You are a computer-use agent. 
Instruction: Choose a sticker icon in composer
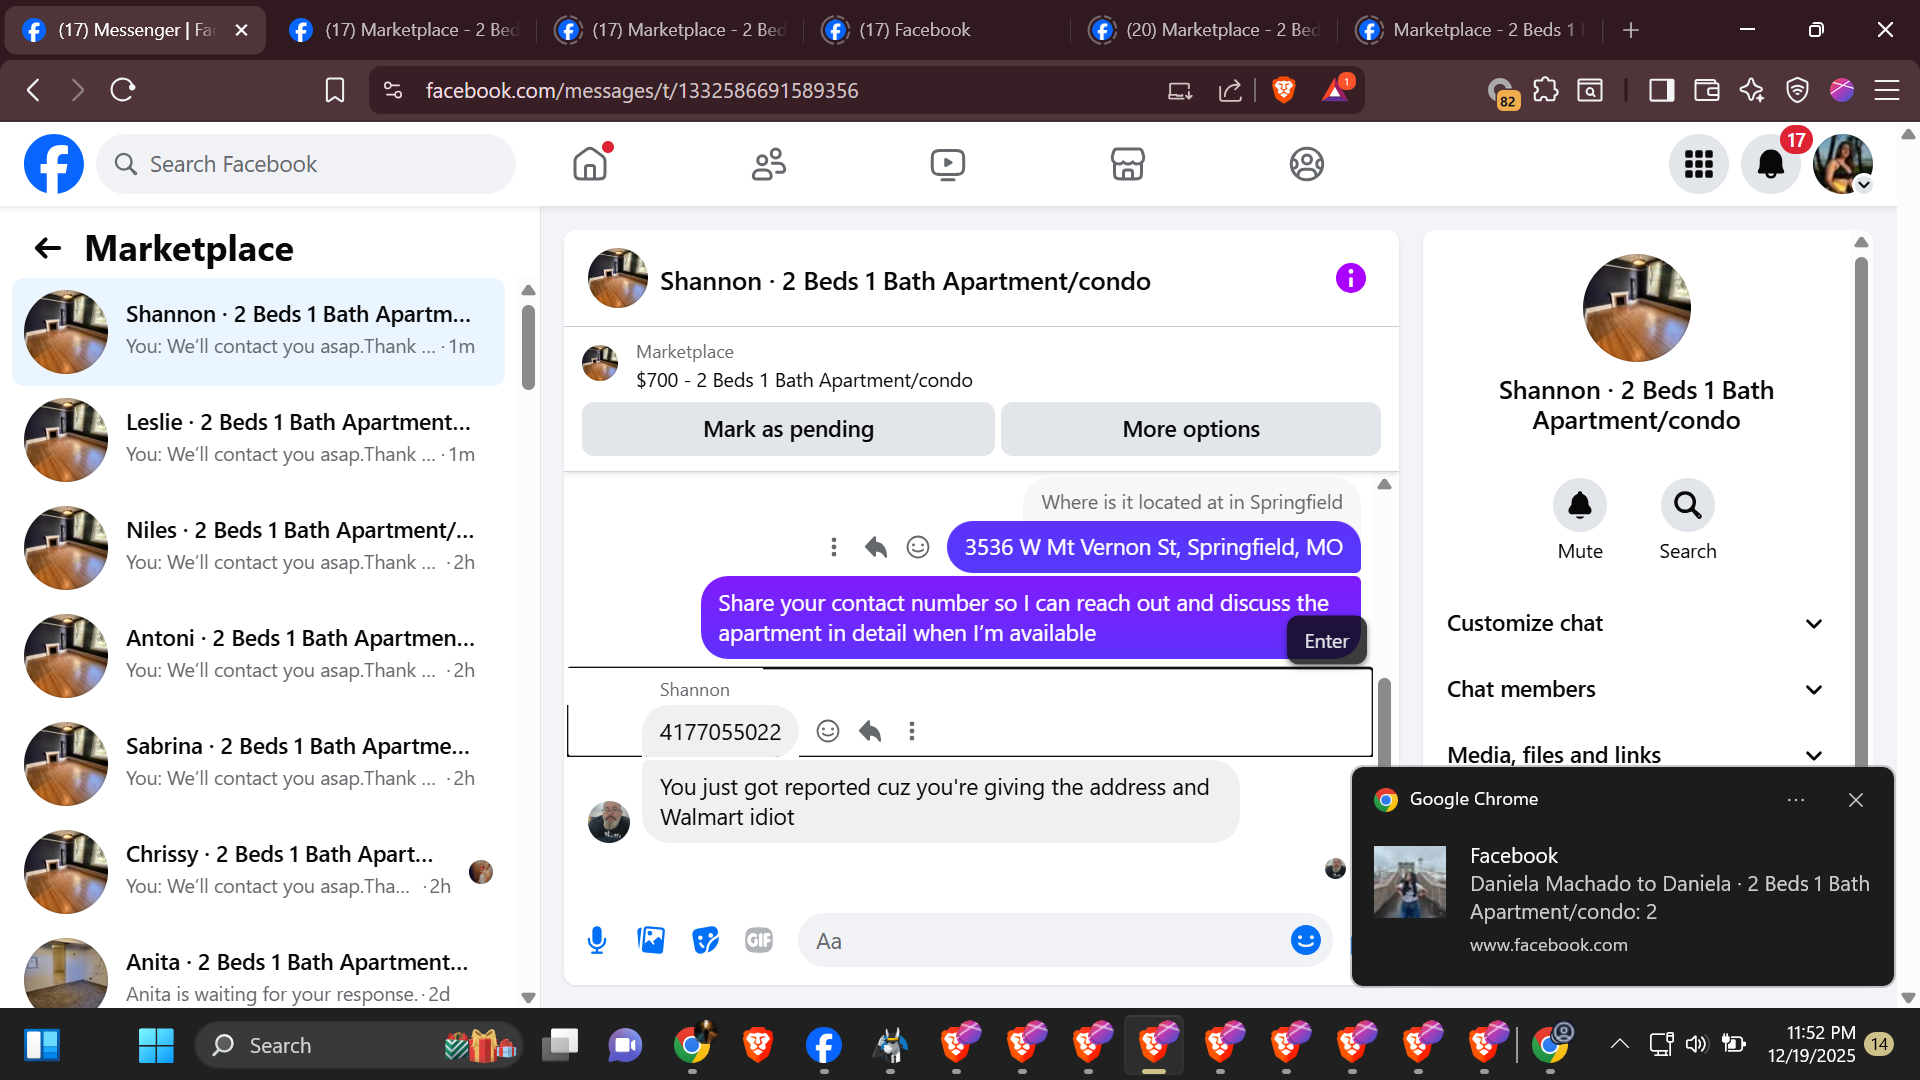coord(705,940)
